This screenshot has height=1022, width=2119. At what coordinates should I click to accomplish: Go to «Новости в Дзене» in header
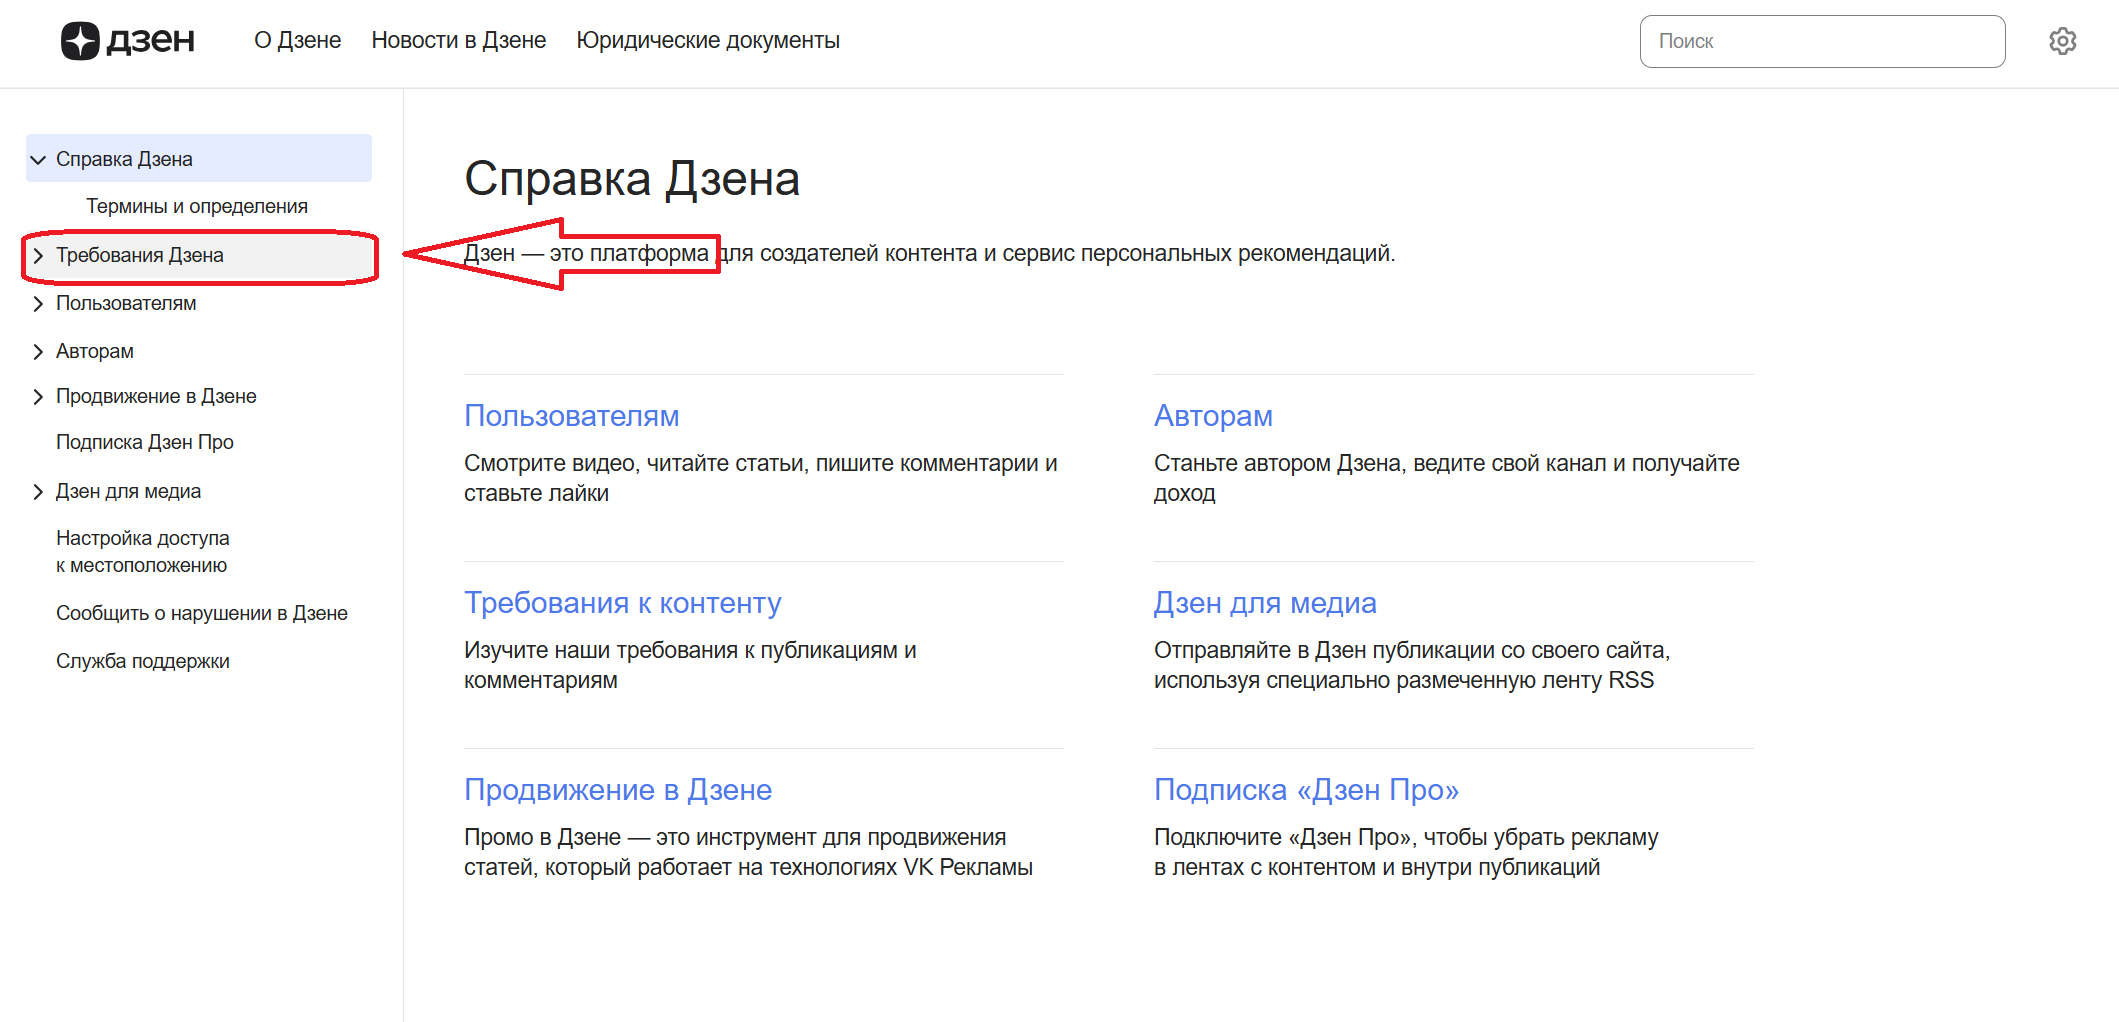click(459, 41)
